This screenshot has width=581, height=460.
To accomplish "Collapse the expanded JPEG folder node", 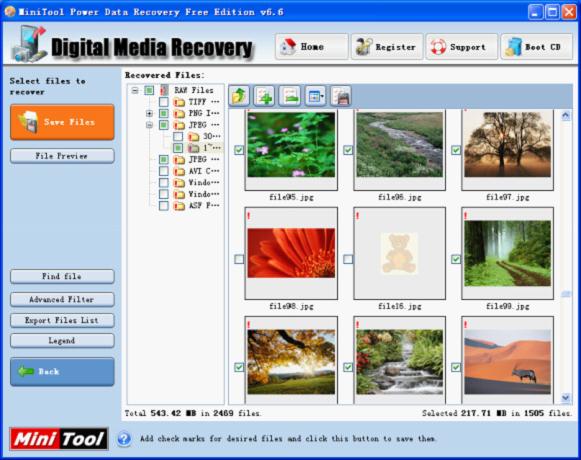I will [x=149, y=125].
